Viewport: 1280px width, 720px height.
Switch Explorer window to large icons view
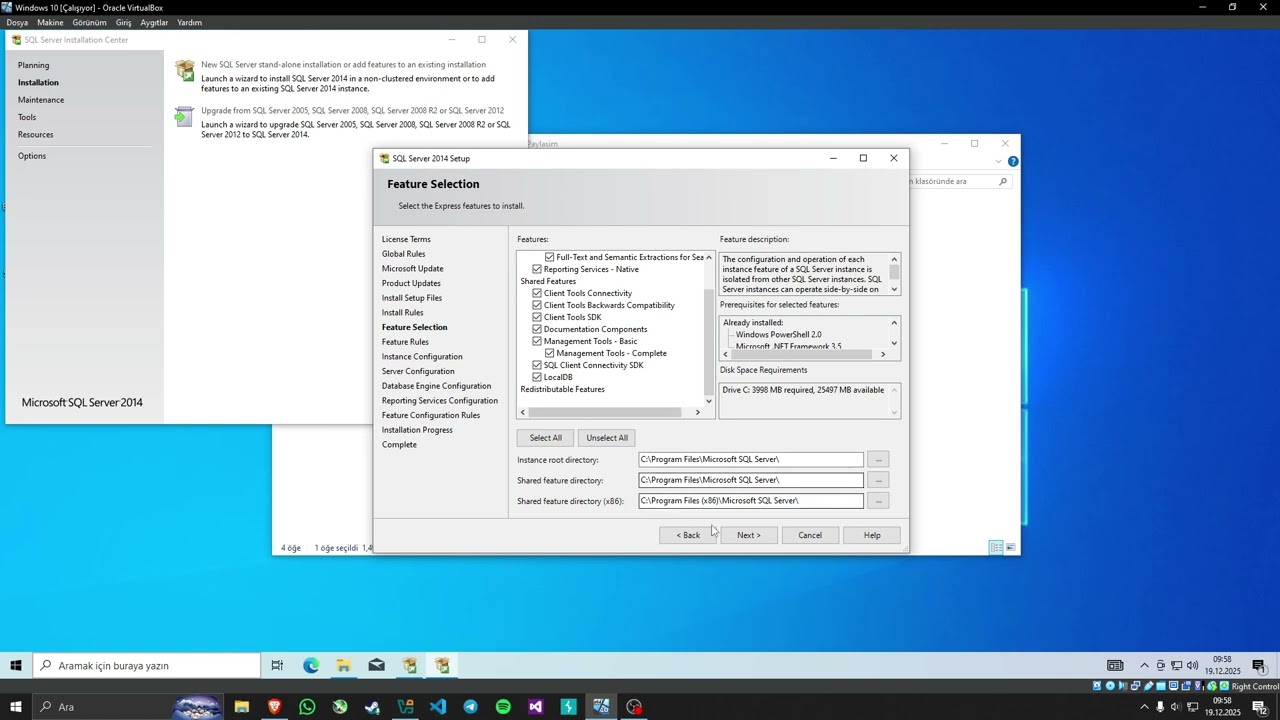(1011, 547)
